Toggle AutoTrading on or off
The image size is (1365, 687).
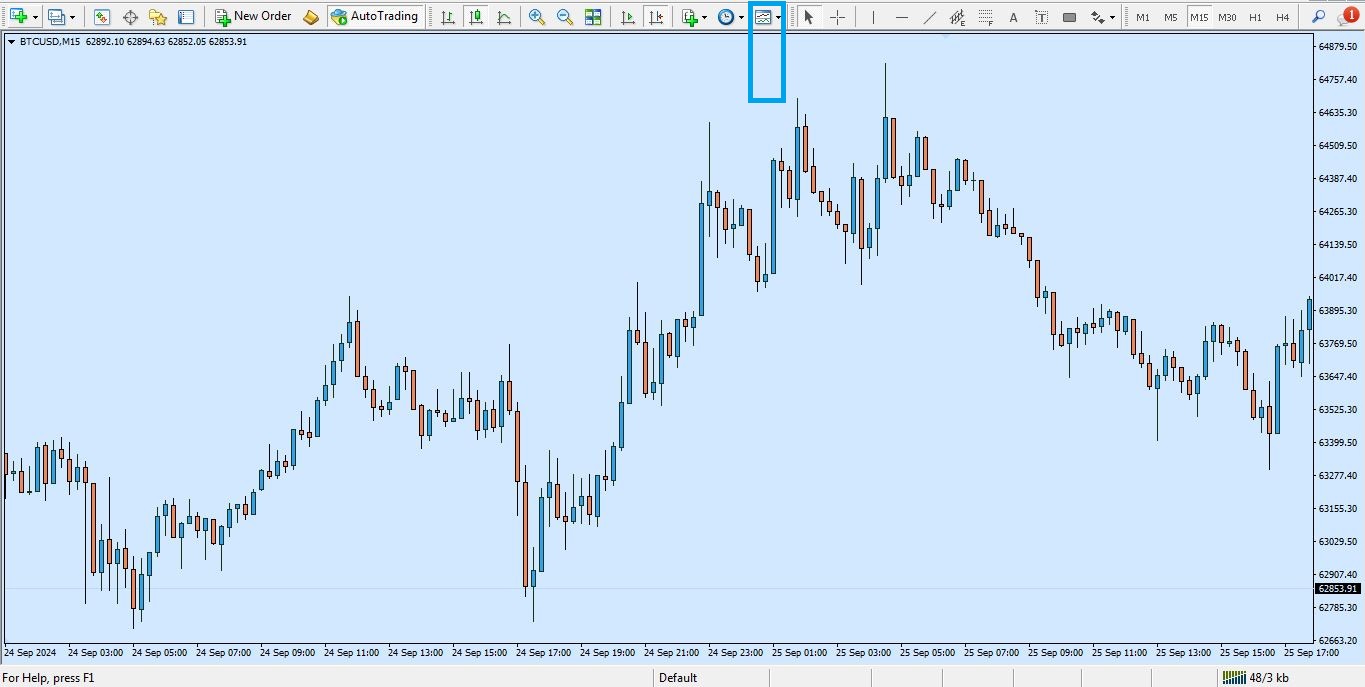pos(375,17)
